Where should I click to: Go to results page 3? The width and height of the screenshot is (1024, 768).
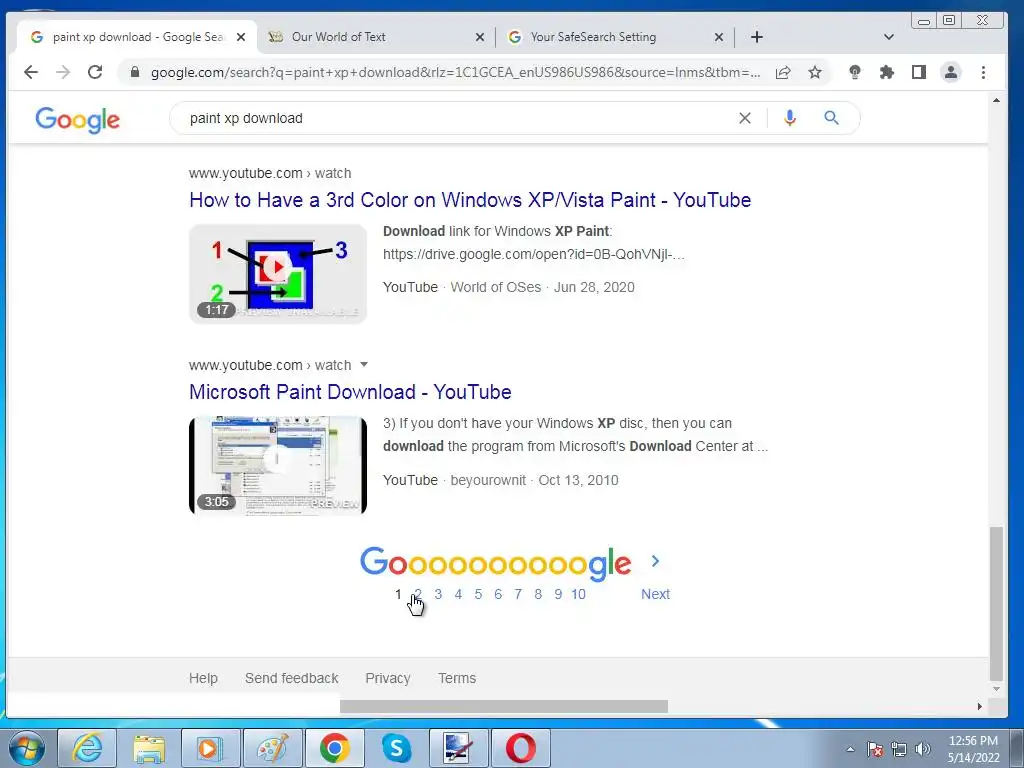click(x=438, y=594)
